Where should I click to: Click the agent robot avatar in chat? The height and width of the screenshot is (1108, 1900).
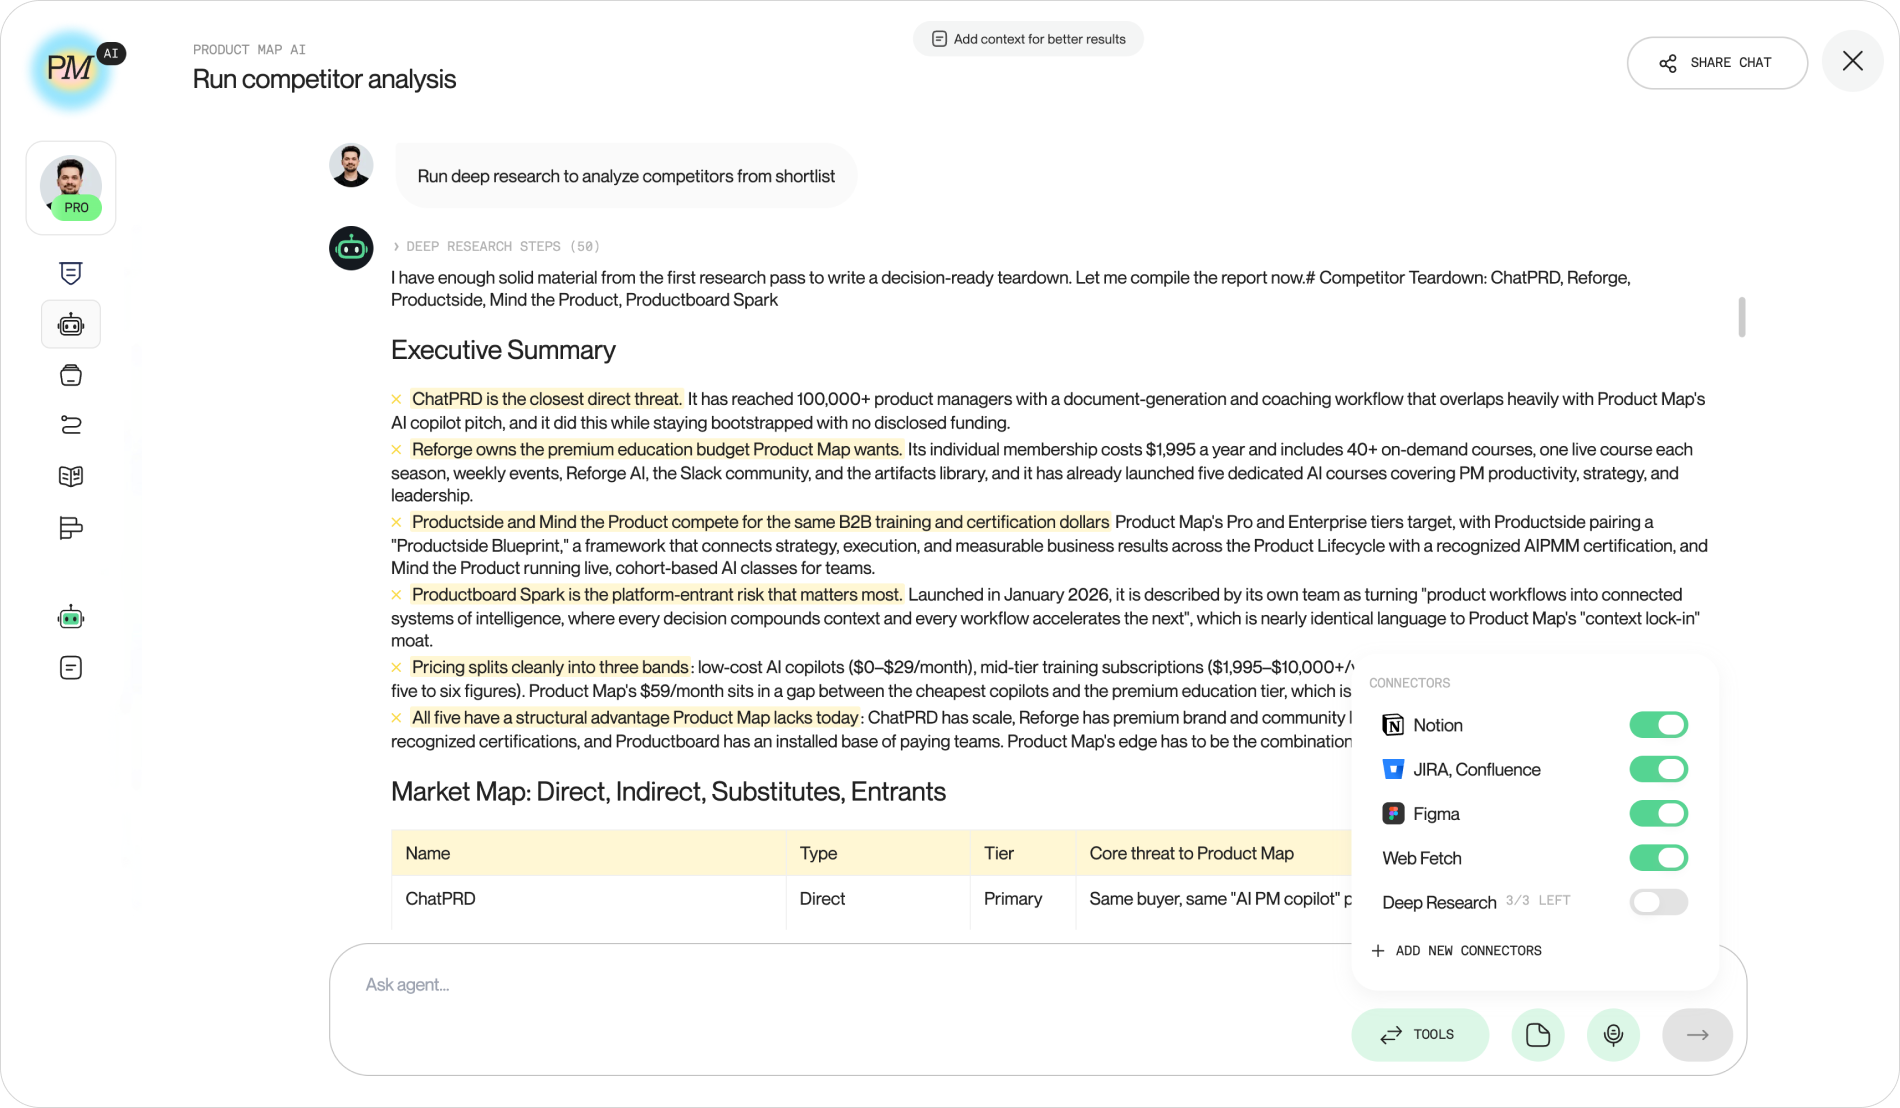[x=351, y=248]
